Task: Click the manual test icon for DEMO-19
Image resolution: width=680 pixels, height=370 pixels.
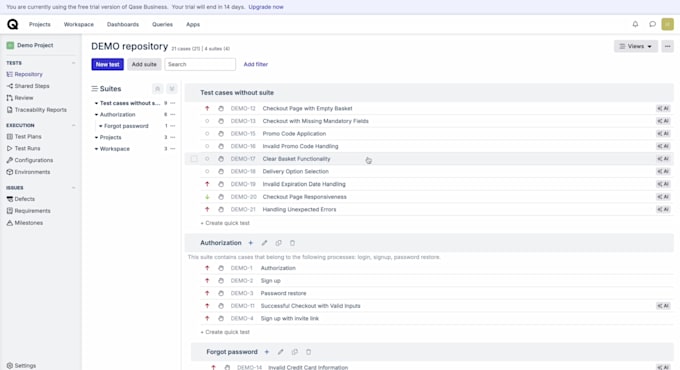Action: pos(221,184)
